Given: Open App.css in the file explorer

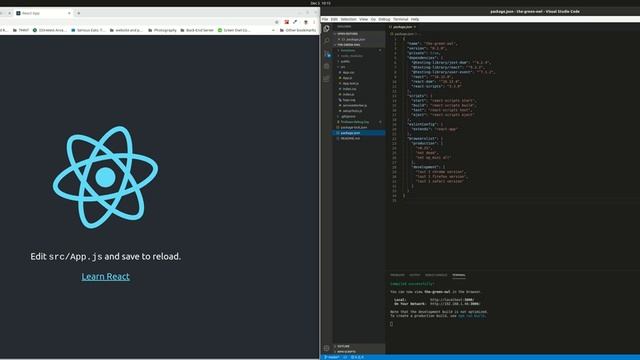Looking at the screenshot, I should [359, 73].
